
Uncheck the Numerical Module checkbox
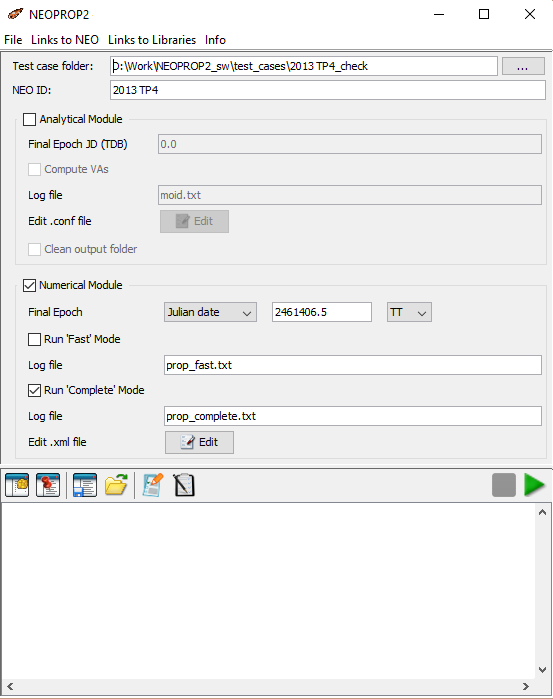[29, 285]
